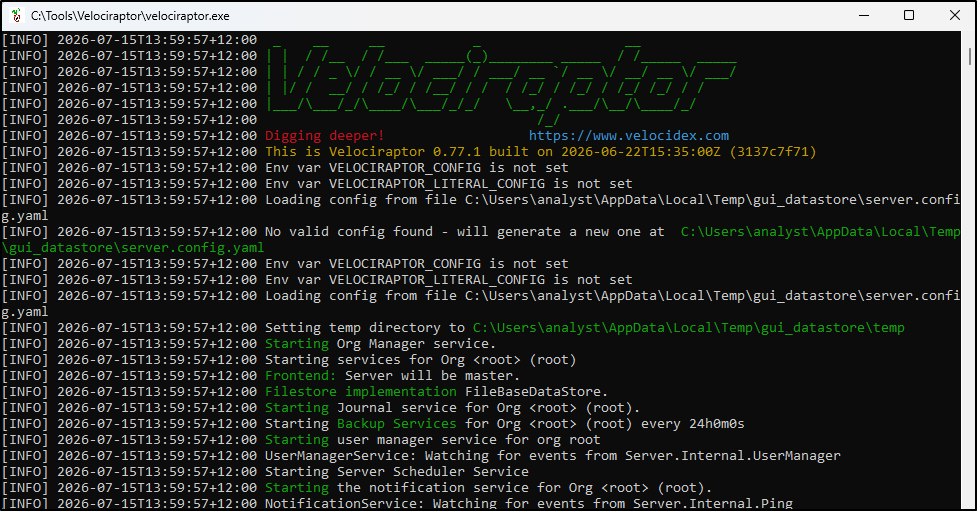Screen dimensions: 977x511
Task: Click the build hash "(3137c7f71)"
Action: point(773,152)
